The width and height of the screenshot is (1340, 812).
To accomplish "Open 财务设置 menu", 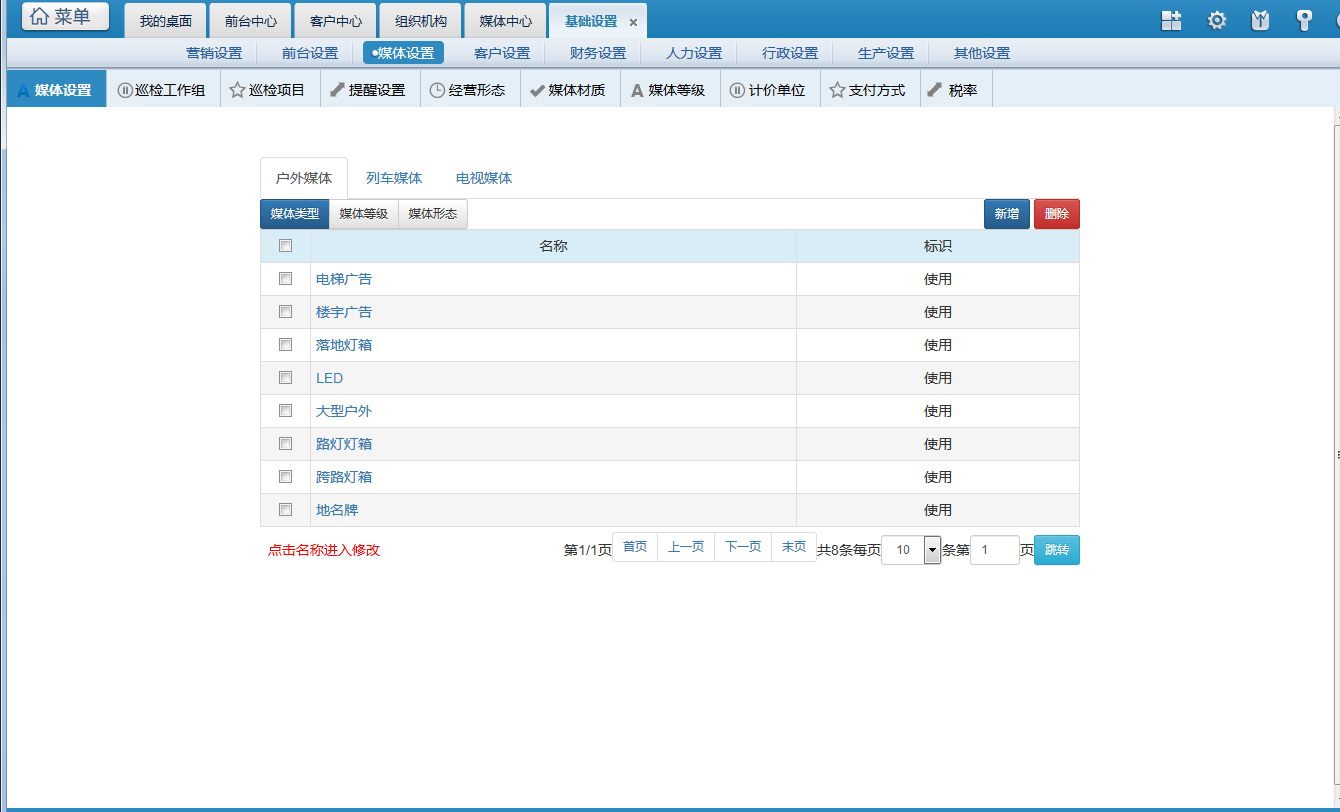I will pos(598,53).
